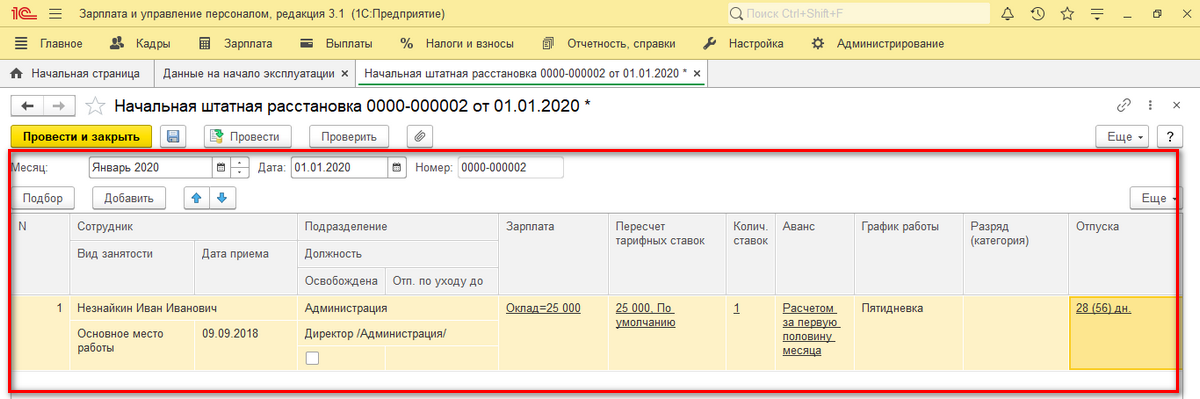Click the Сотрудник column header

[x=183, y=227]
